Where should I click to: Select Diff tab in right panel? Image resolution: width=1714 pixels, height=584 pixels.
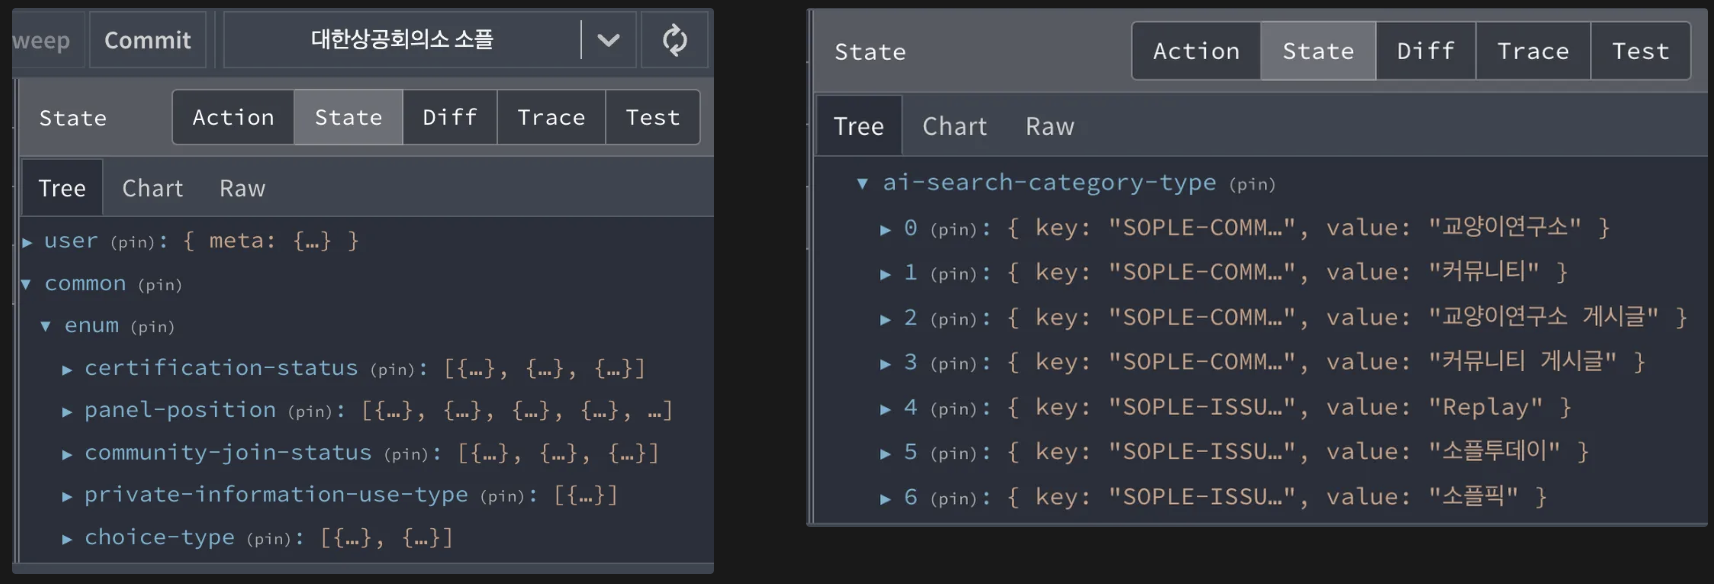(1426, 51)
